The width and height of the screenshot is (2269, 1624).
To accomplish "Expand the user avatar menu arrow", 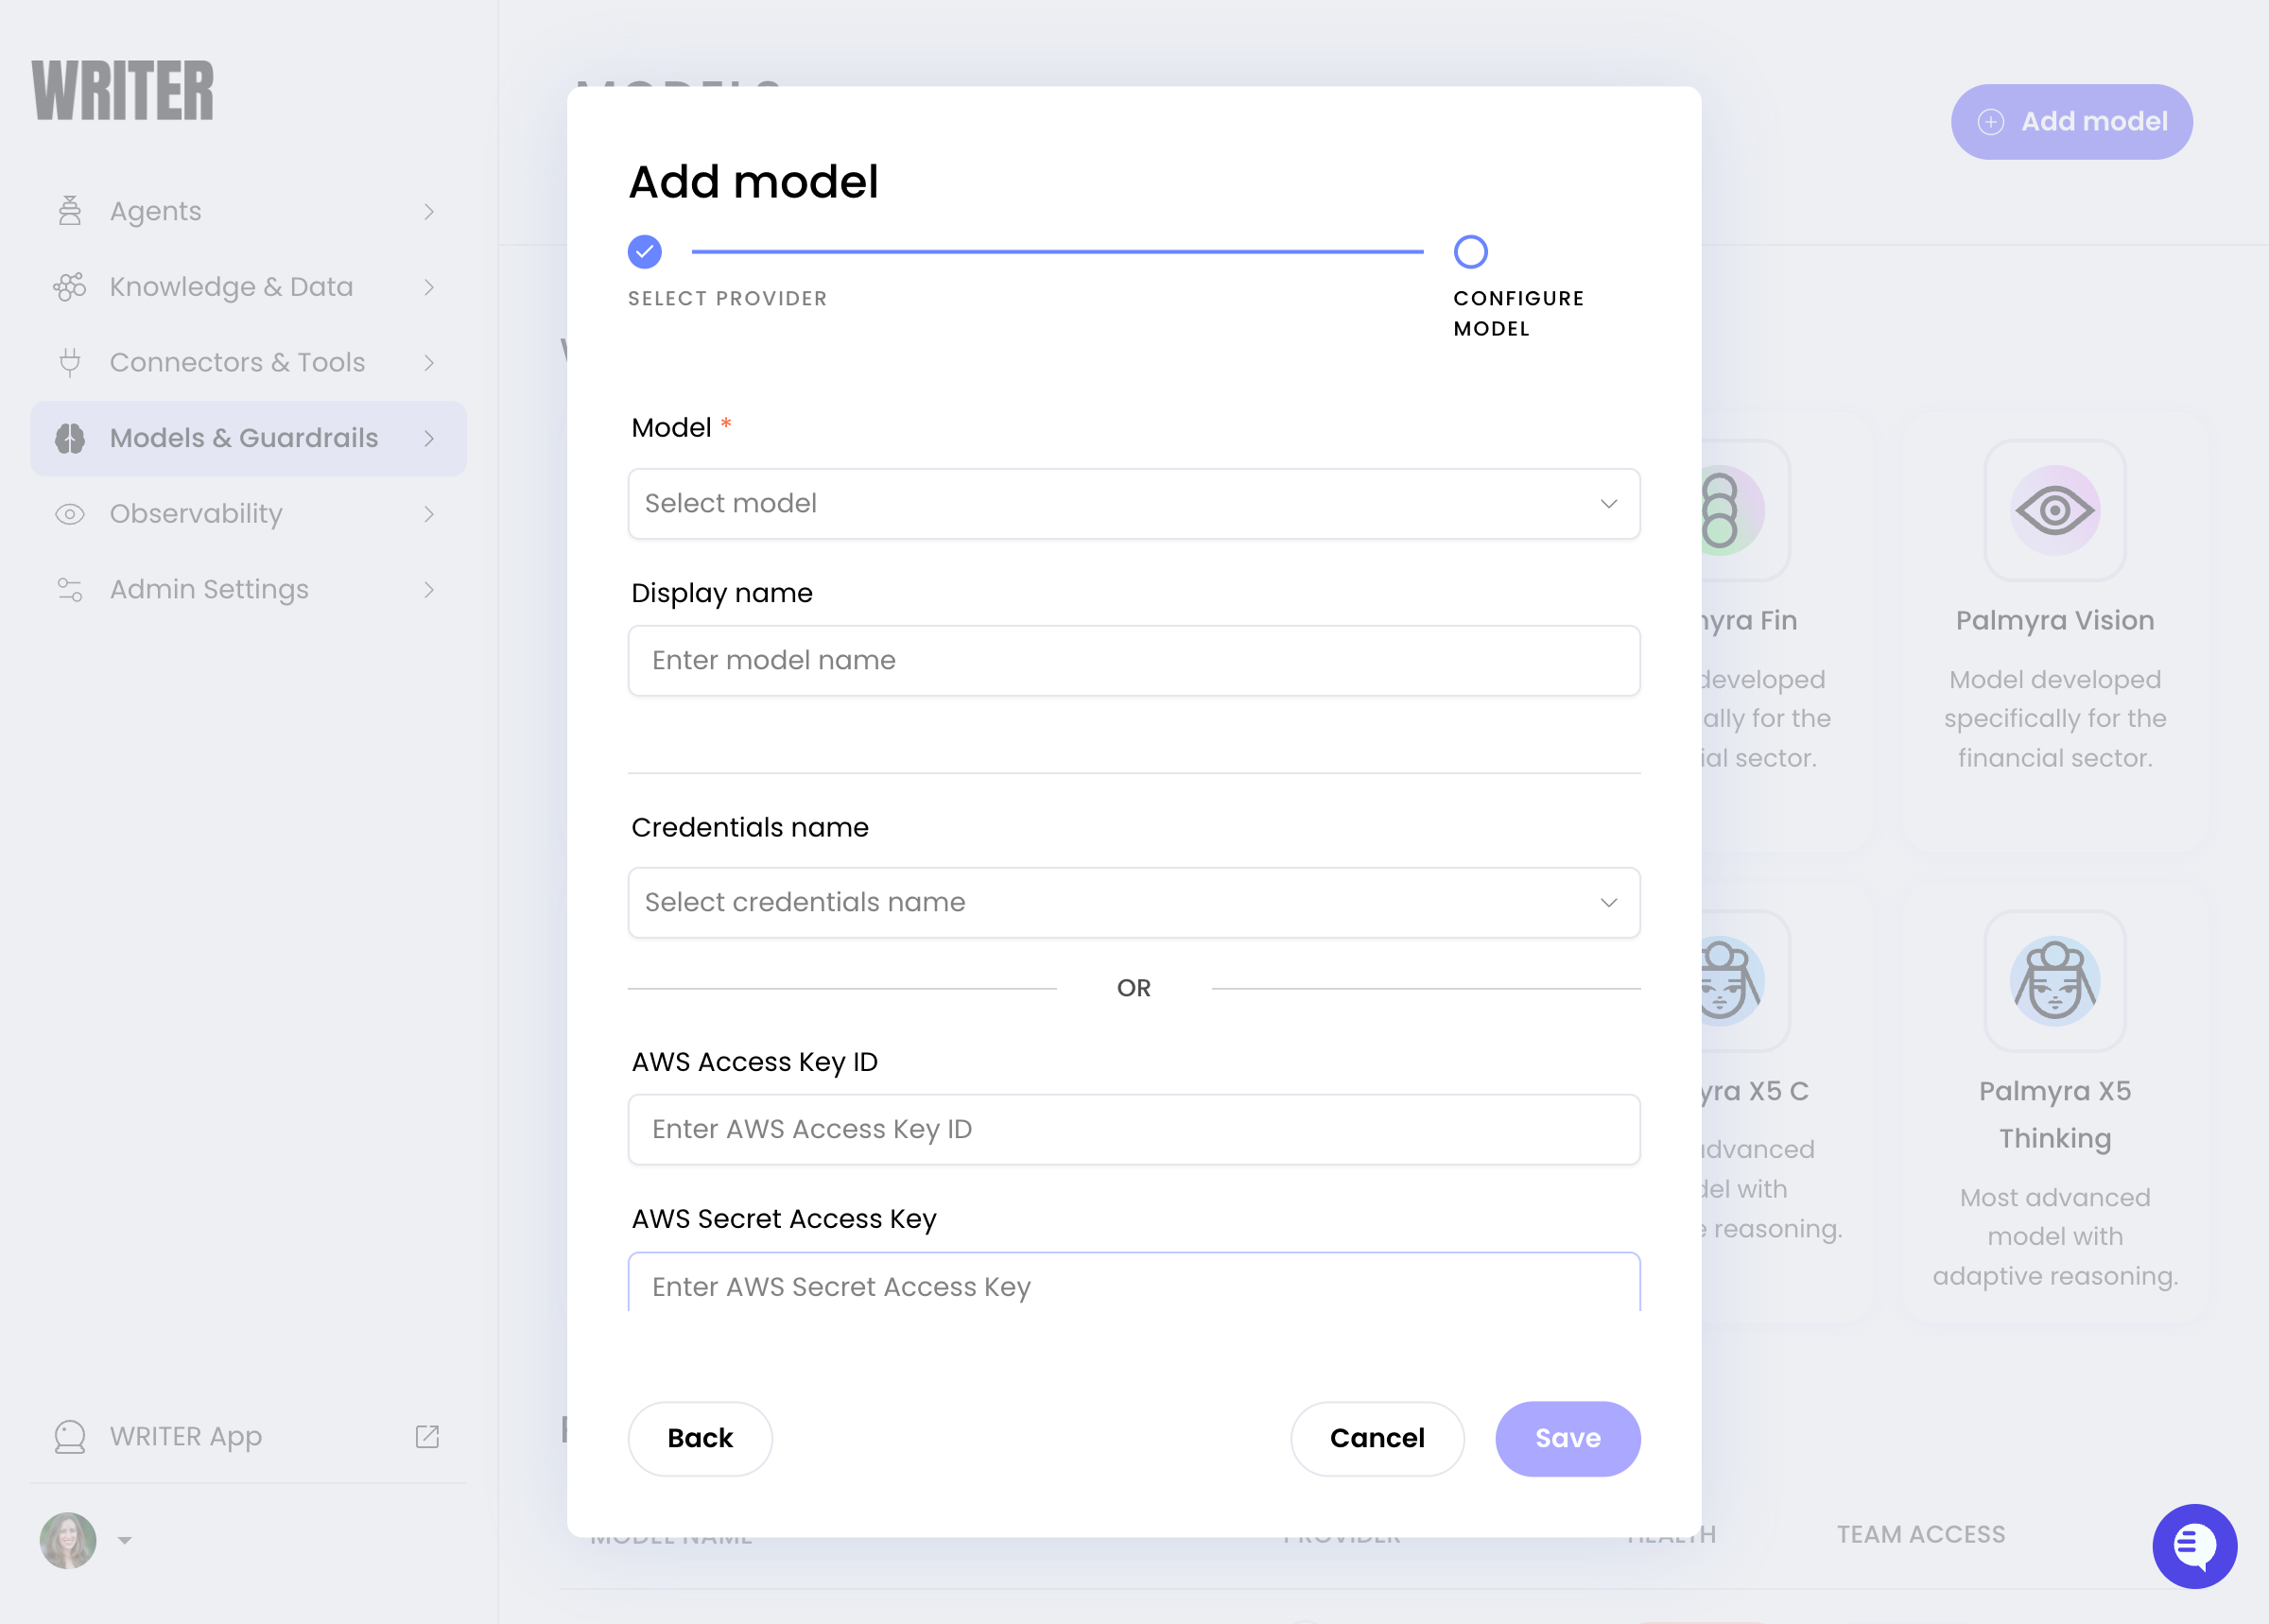I will [x=124, y=1540].
